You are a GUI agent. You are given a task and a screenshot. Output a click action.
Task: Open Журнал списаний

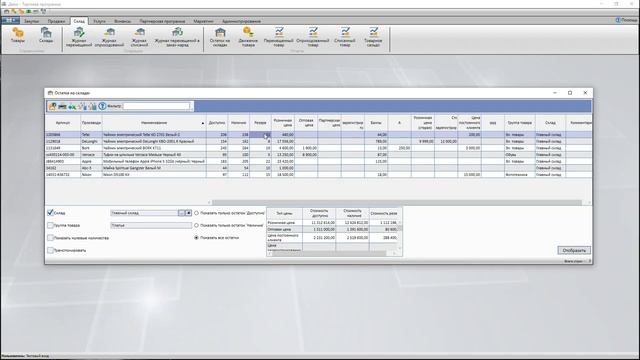139,38
